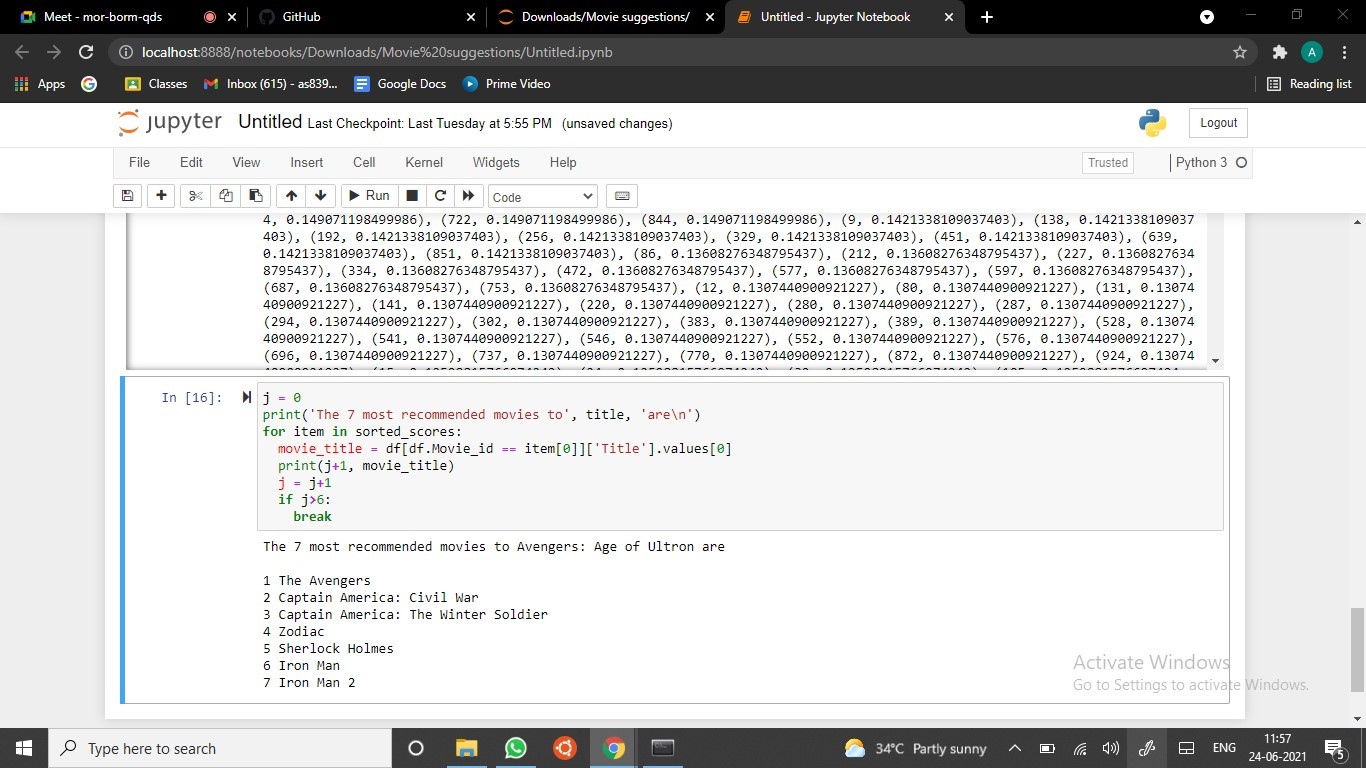1366x768 pixels.
Task: Open the Kernel menu
Action: [423, 162]
